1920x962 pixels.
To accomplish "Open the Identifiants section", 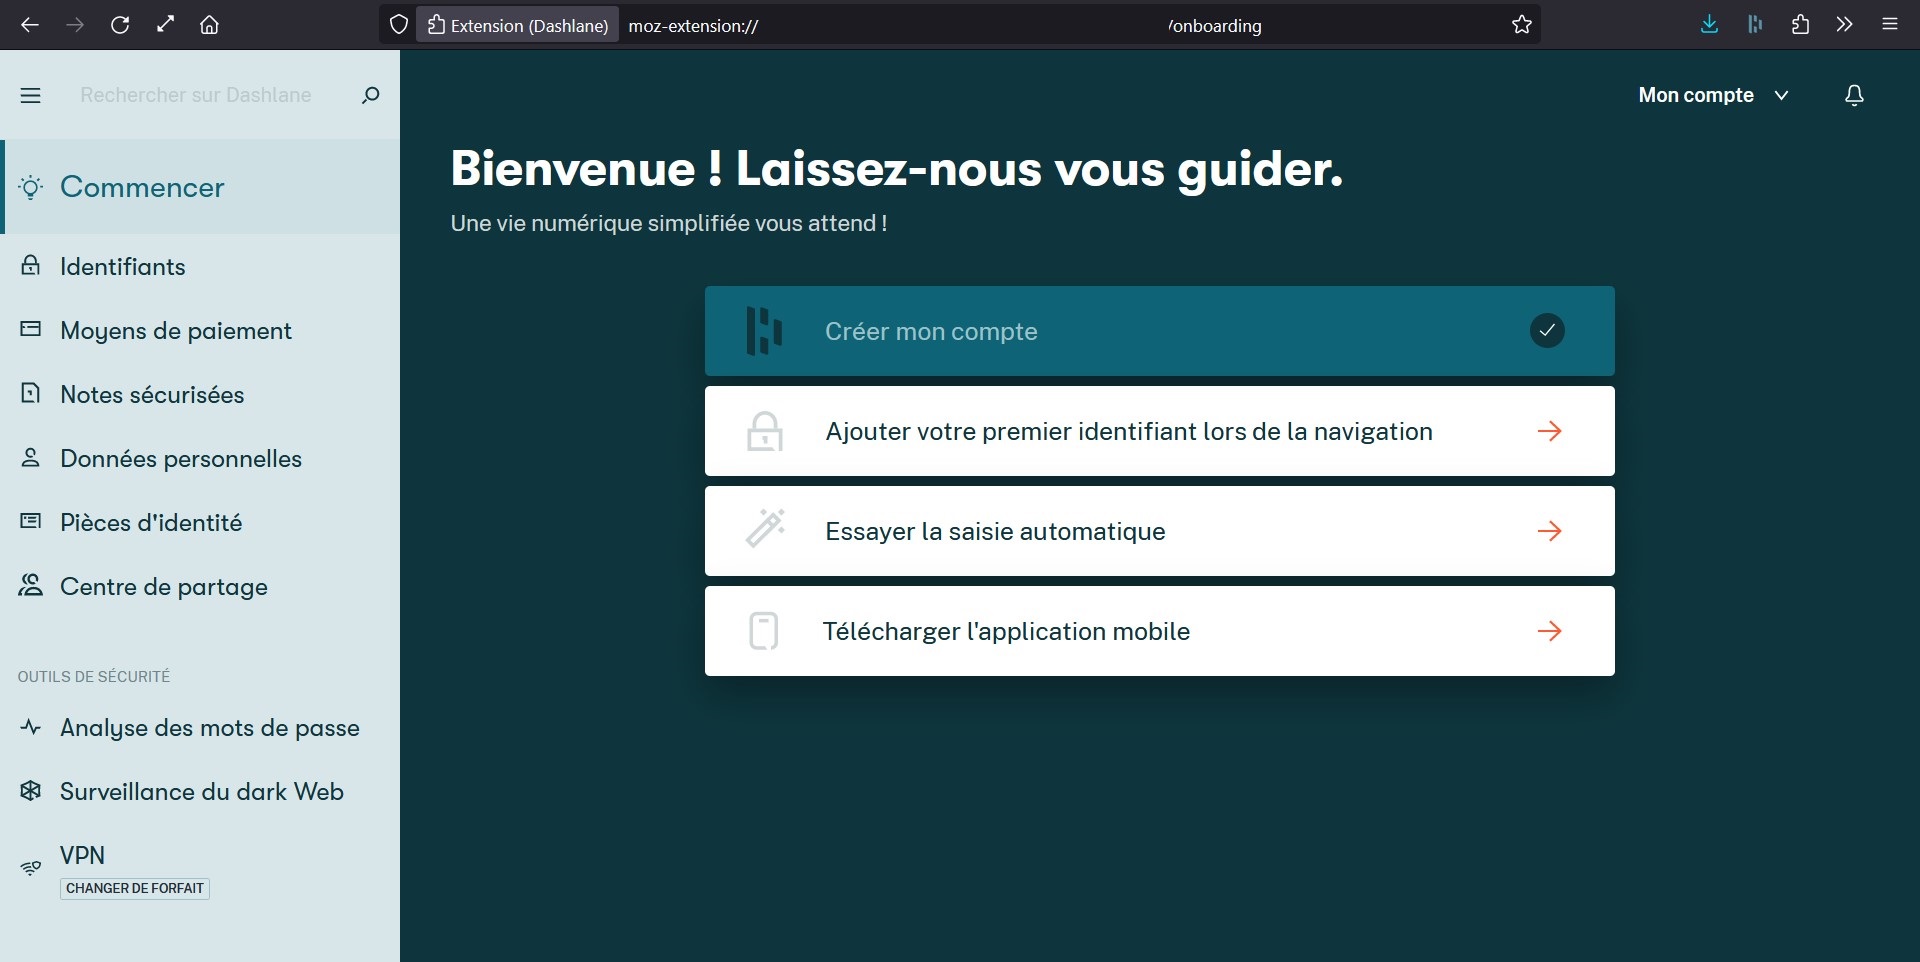I will click(x=122, y=267).
